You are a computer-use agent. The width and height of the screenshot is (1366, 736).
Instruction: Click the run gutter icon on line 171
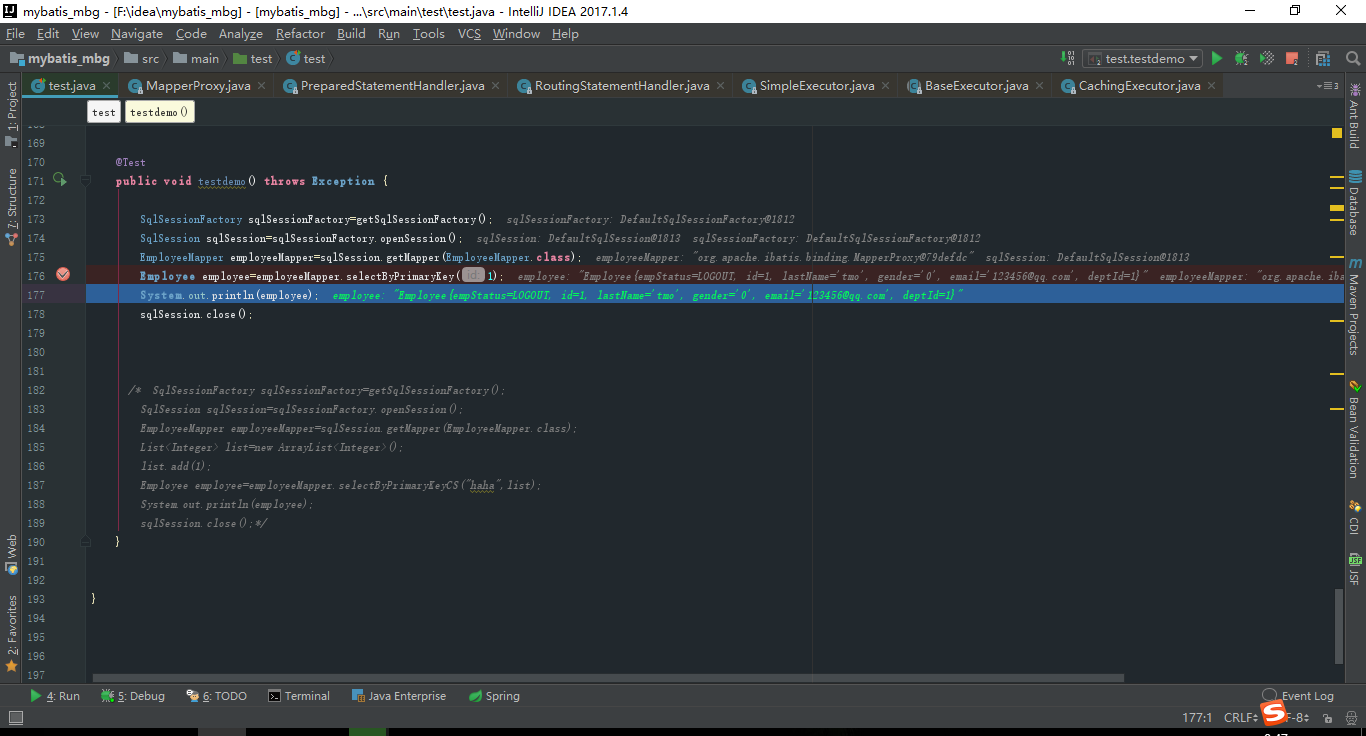pyautogui.click(x=58, y=180)
